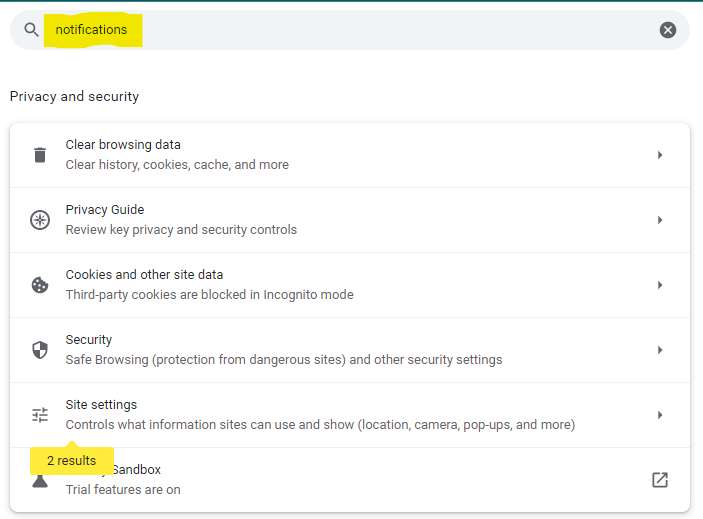Click Safe Browsing description text
703x519 pixels.
point(284,359)
